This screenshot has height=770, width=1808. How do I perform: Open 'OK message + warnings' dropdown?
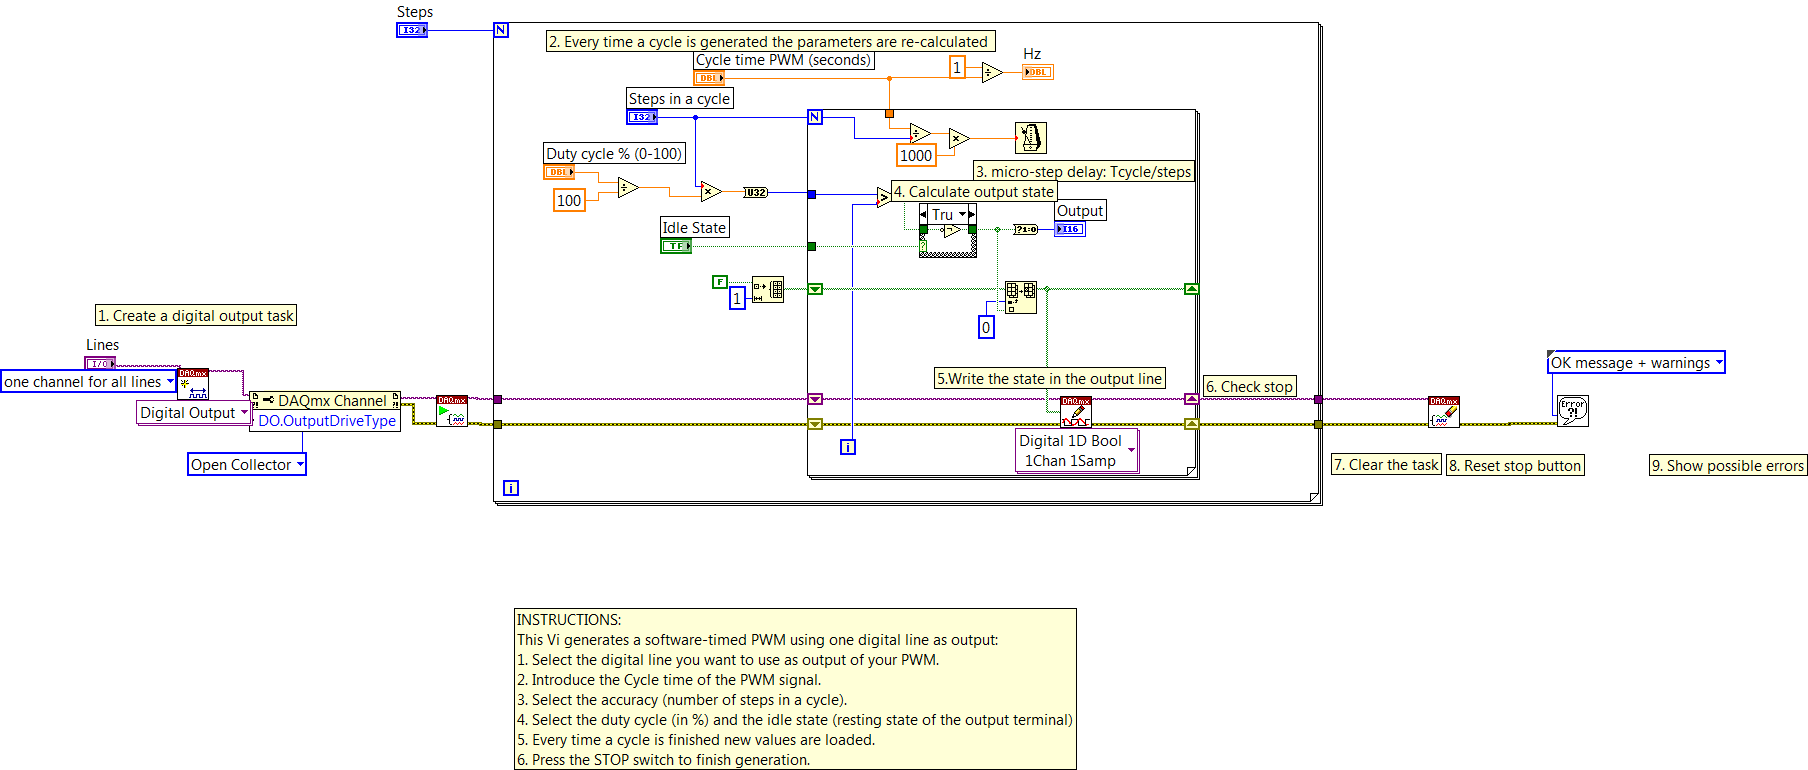click(1719, 363)
